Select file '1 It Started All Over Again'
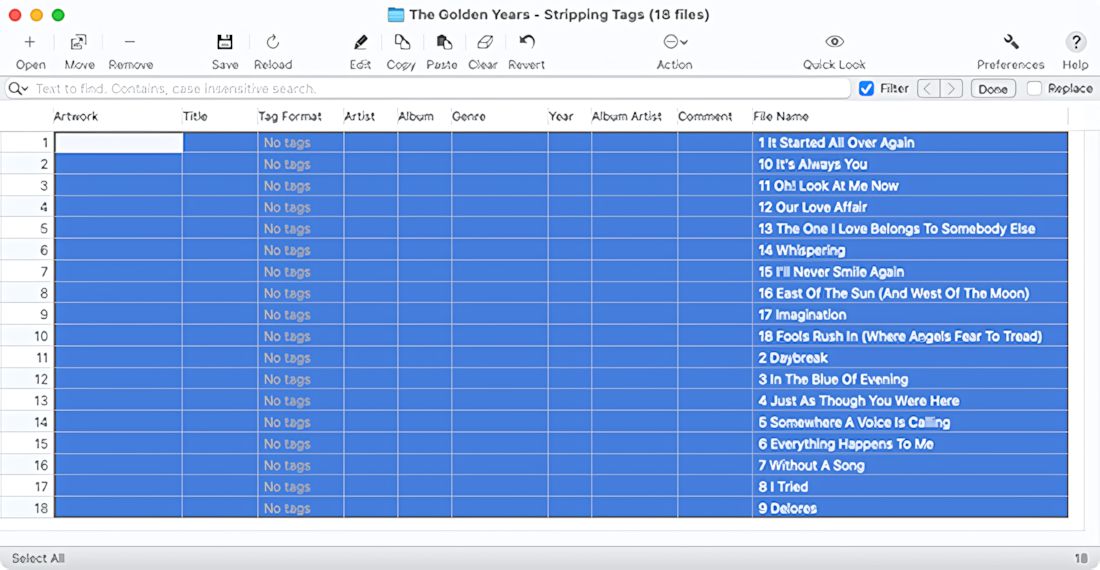Viewport: 1100px width, 570px height. click(x=836, y=143)
